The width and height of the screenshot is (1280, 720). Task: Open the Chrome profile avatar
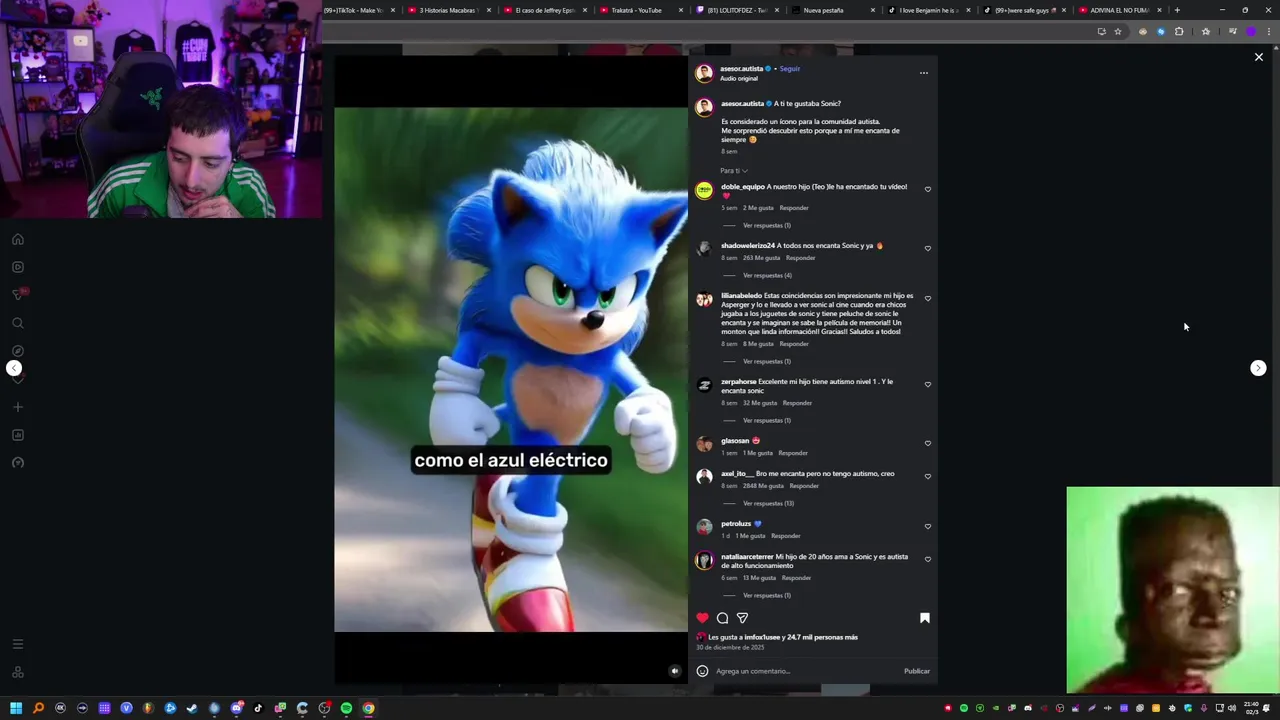[1250, 31]
